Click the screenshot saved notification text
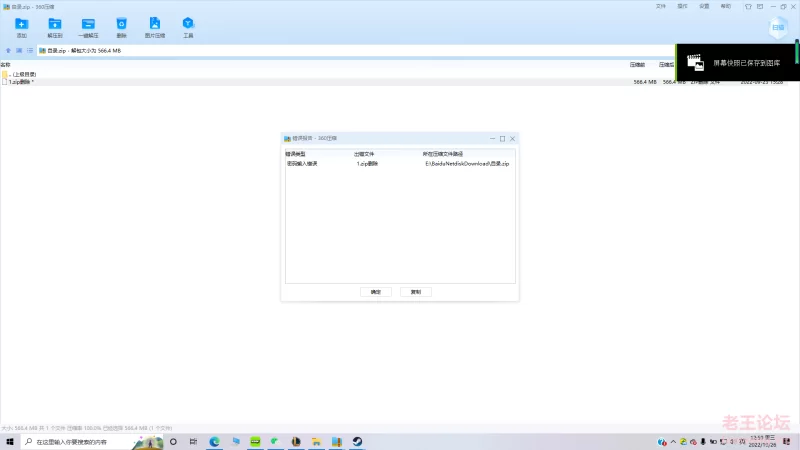 [746, 63]
